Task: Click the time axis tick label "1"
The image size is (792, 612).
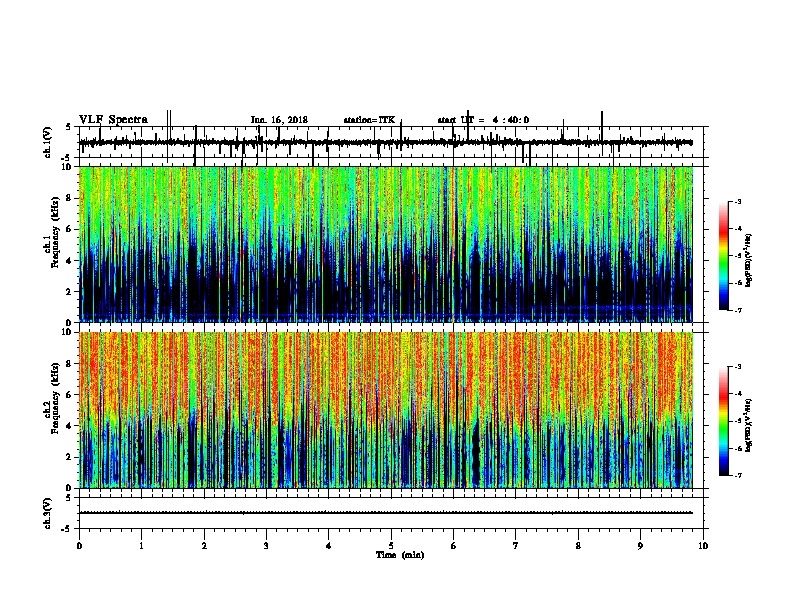Action: click(141, 546)
